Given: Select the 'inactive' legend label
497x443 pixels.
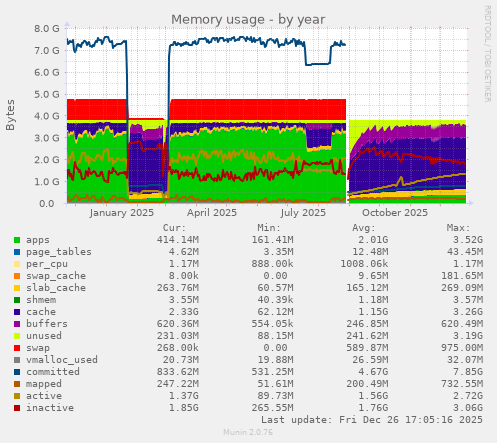Looking at the screenshot, I should [x=50, y=408].
